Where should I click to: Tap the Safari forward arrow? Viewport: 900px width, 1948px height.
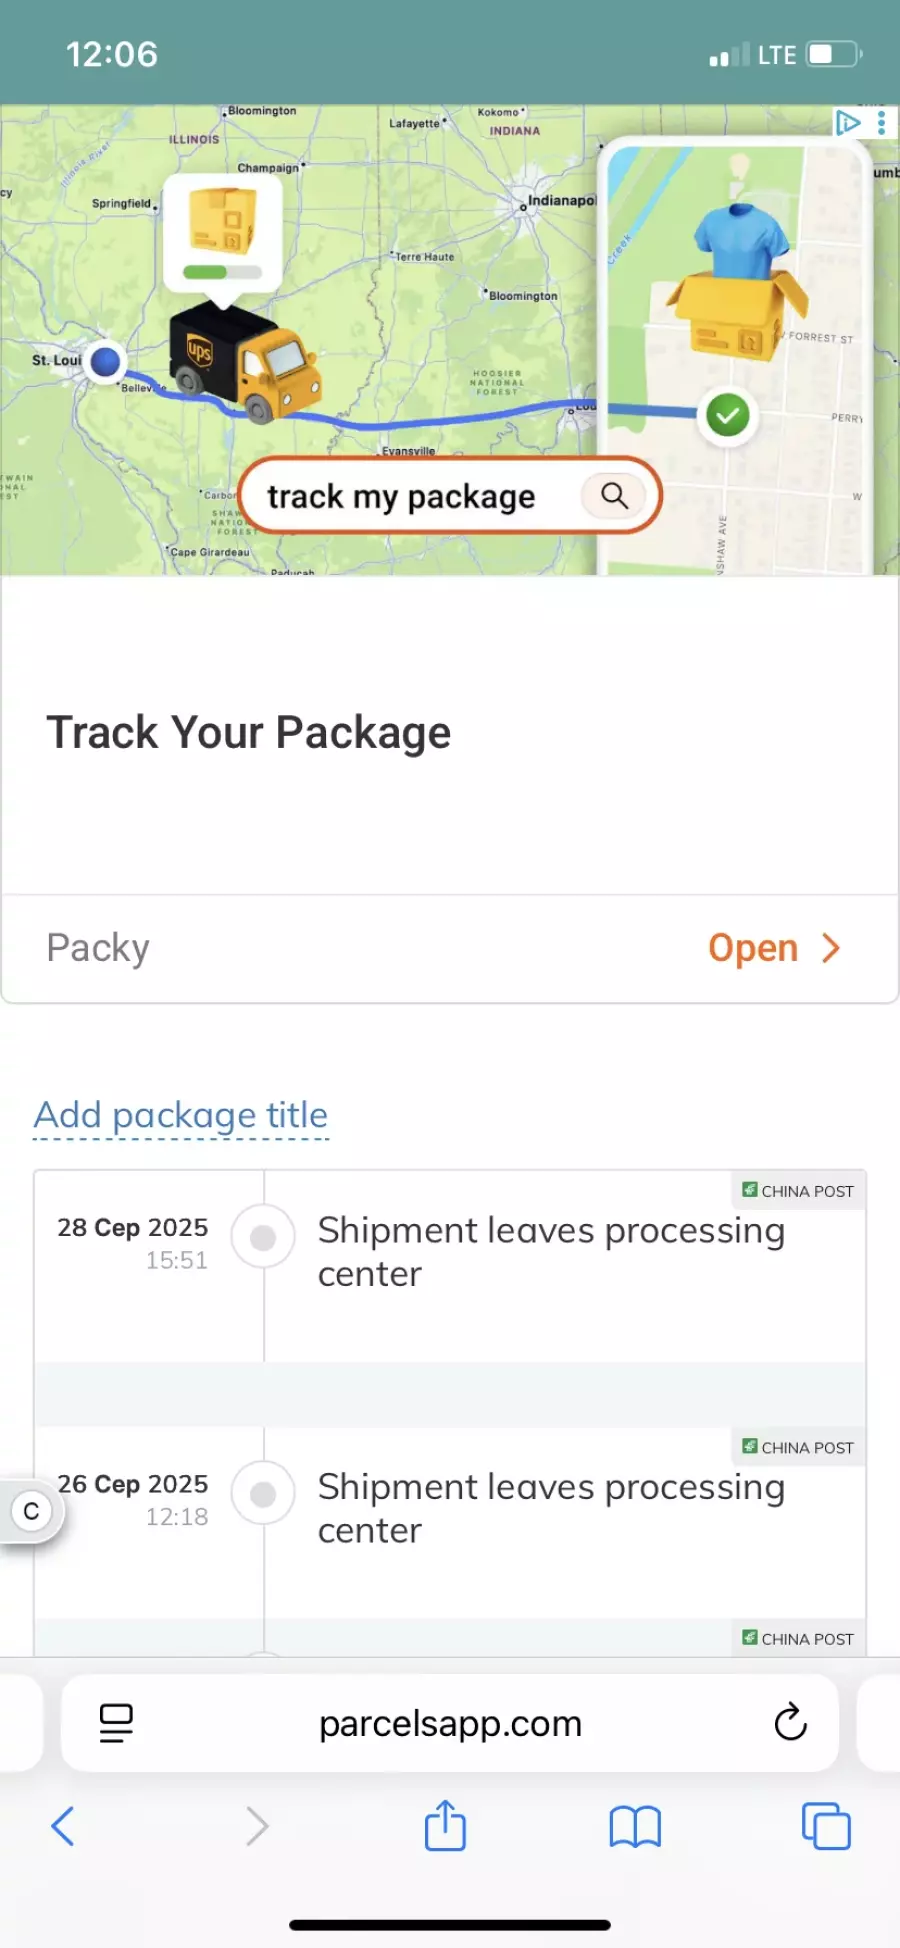click(x=257, y=1826)
